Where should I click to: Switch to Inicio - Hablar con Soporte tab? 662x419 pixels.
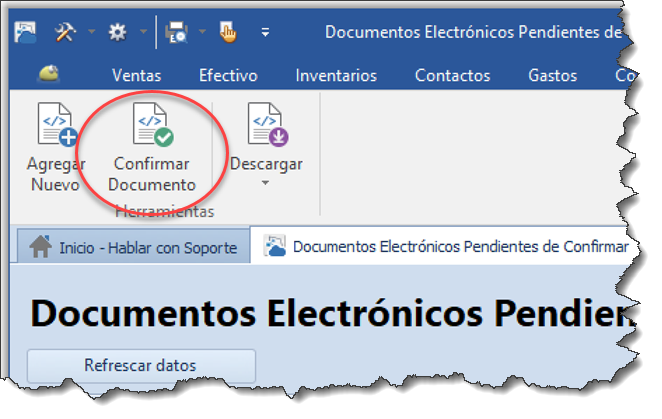click(133, 247)
